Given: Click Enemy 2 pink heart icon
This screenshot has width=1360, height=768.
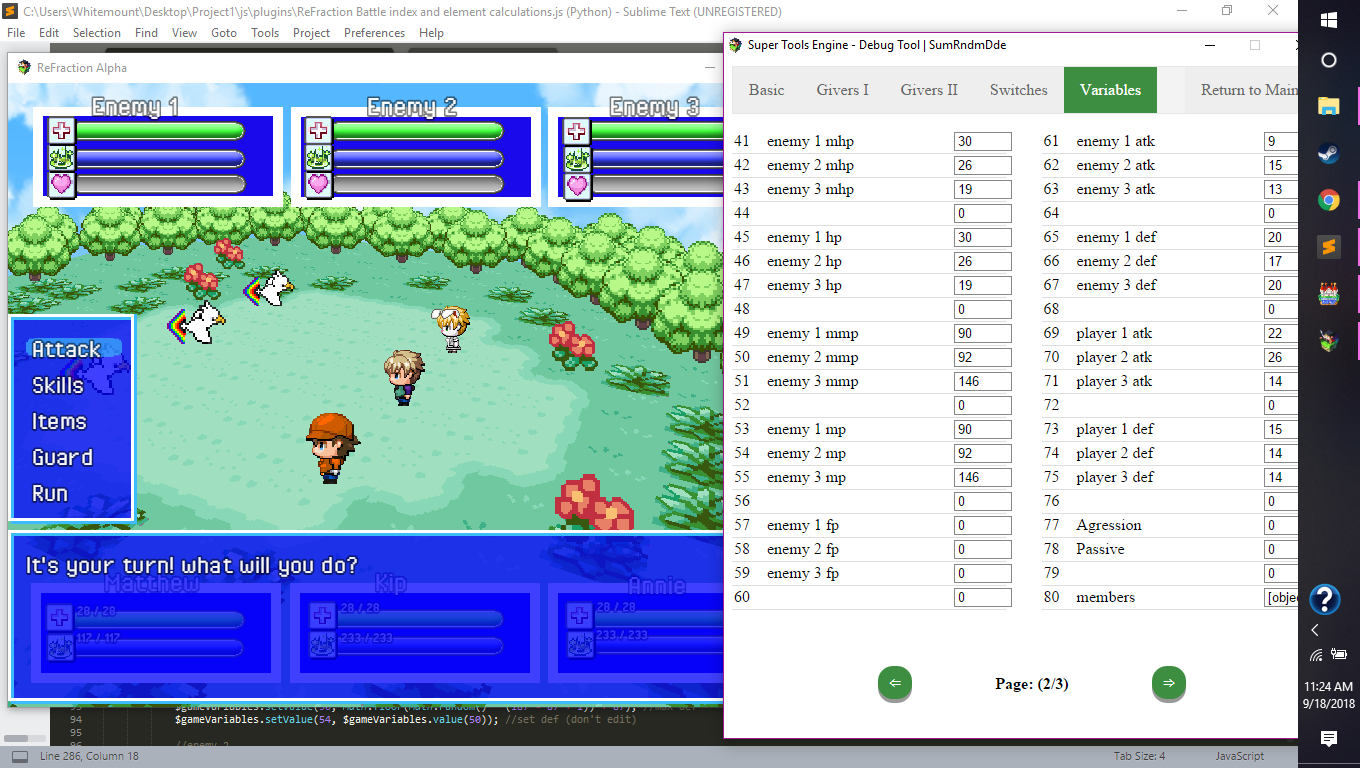Looking at the screenshot, I should click(x=318, y=184).
